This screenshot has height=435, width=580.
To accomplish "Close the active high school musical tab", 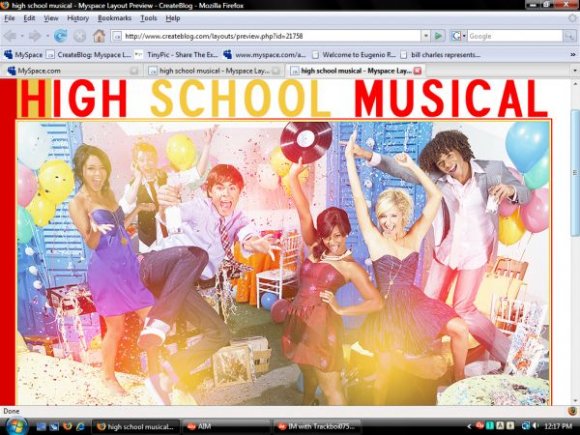I will click(x=418, y=71).
